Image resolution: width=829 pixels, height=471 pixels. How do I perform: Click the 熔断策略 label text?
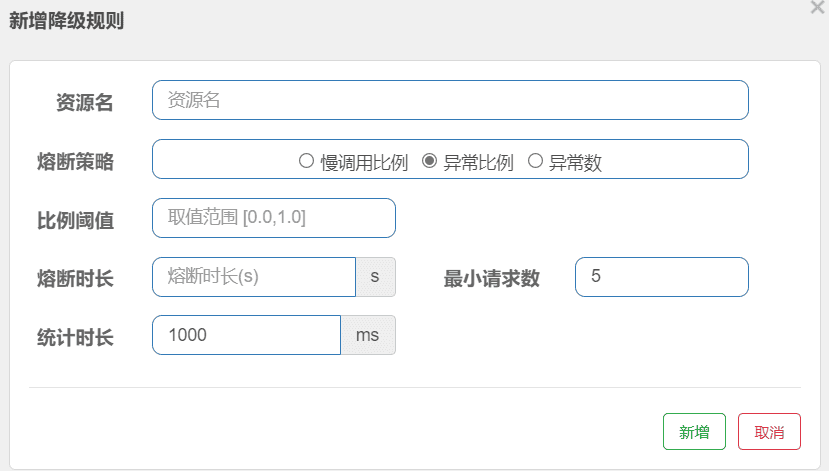(75, 162)
